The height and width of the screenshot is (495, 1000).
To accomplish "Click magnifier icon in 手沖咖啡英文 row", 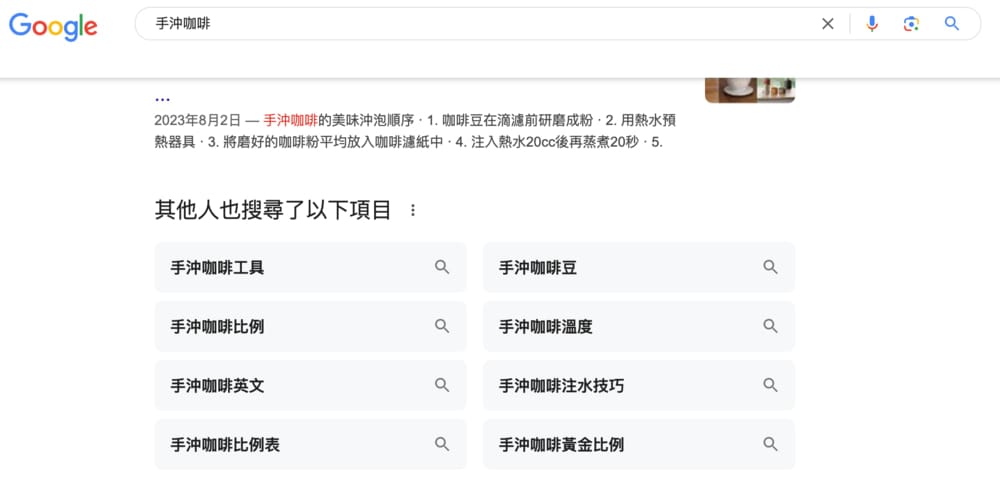I will [x=442, y=385].
